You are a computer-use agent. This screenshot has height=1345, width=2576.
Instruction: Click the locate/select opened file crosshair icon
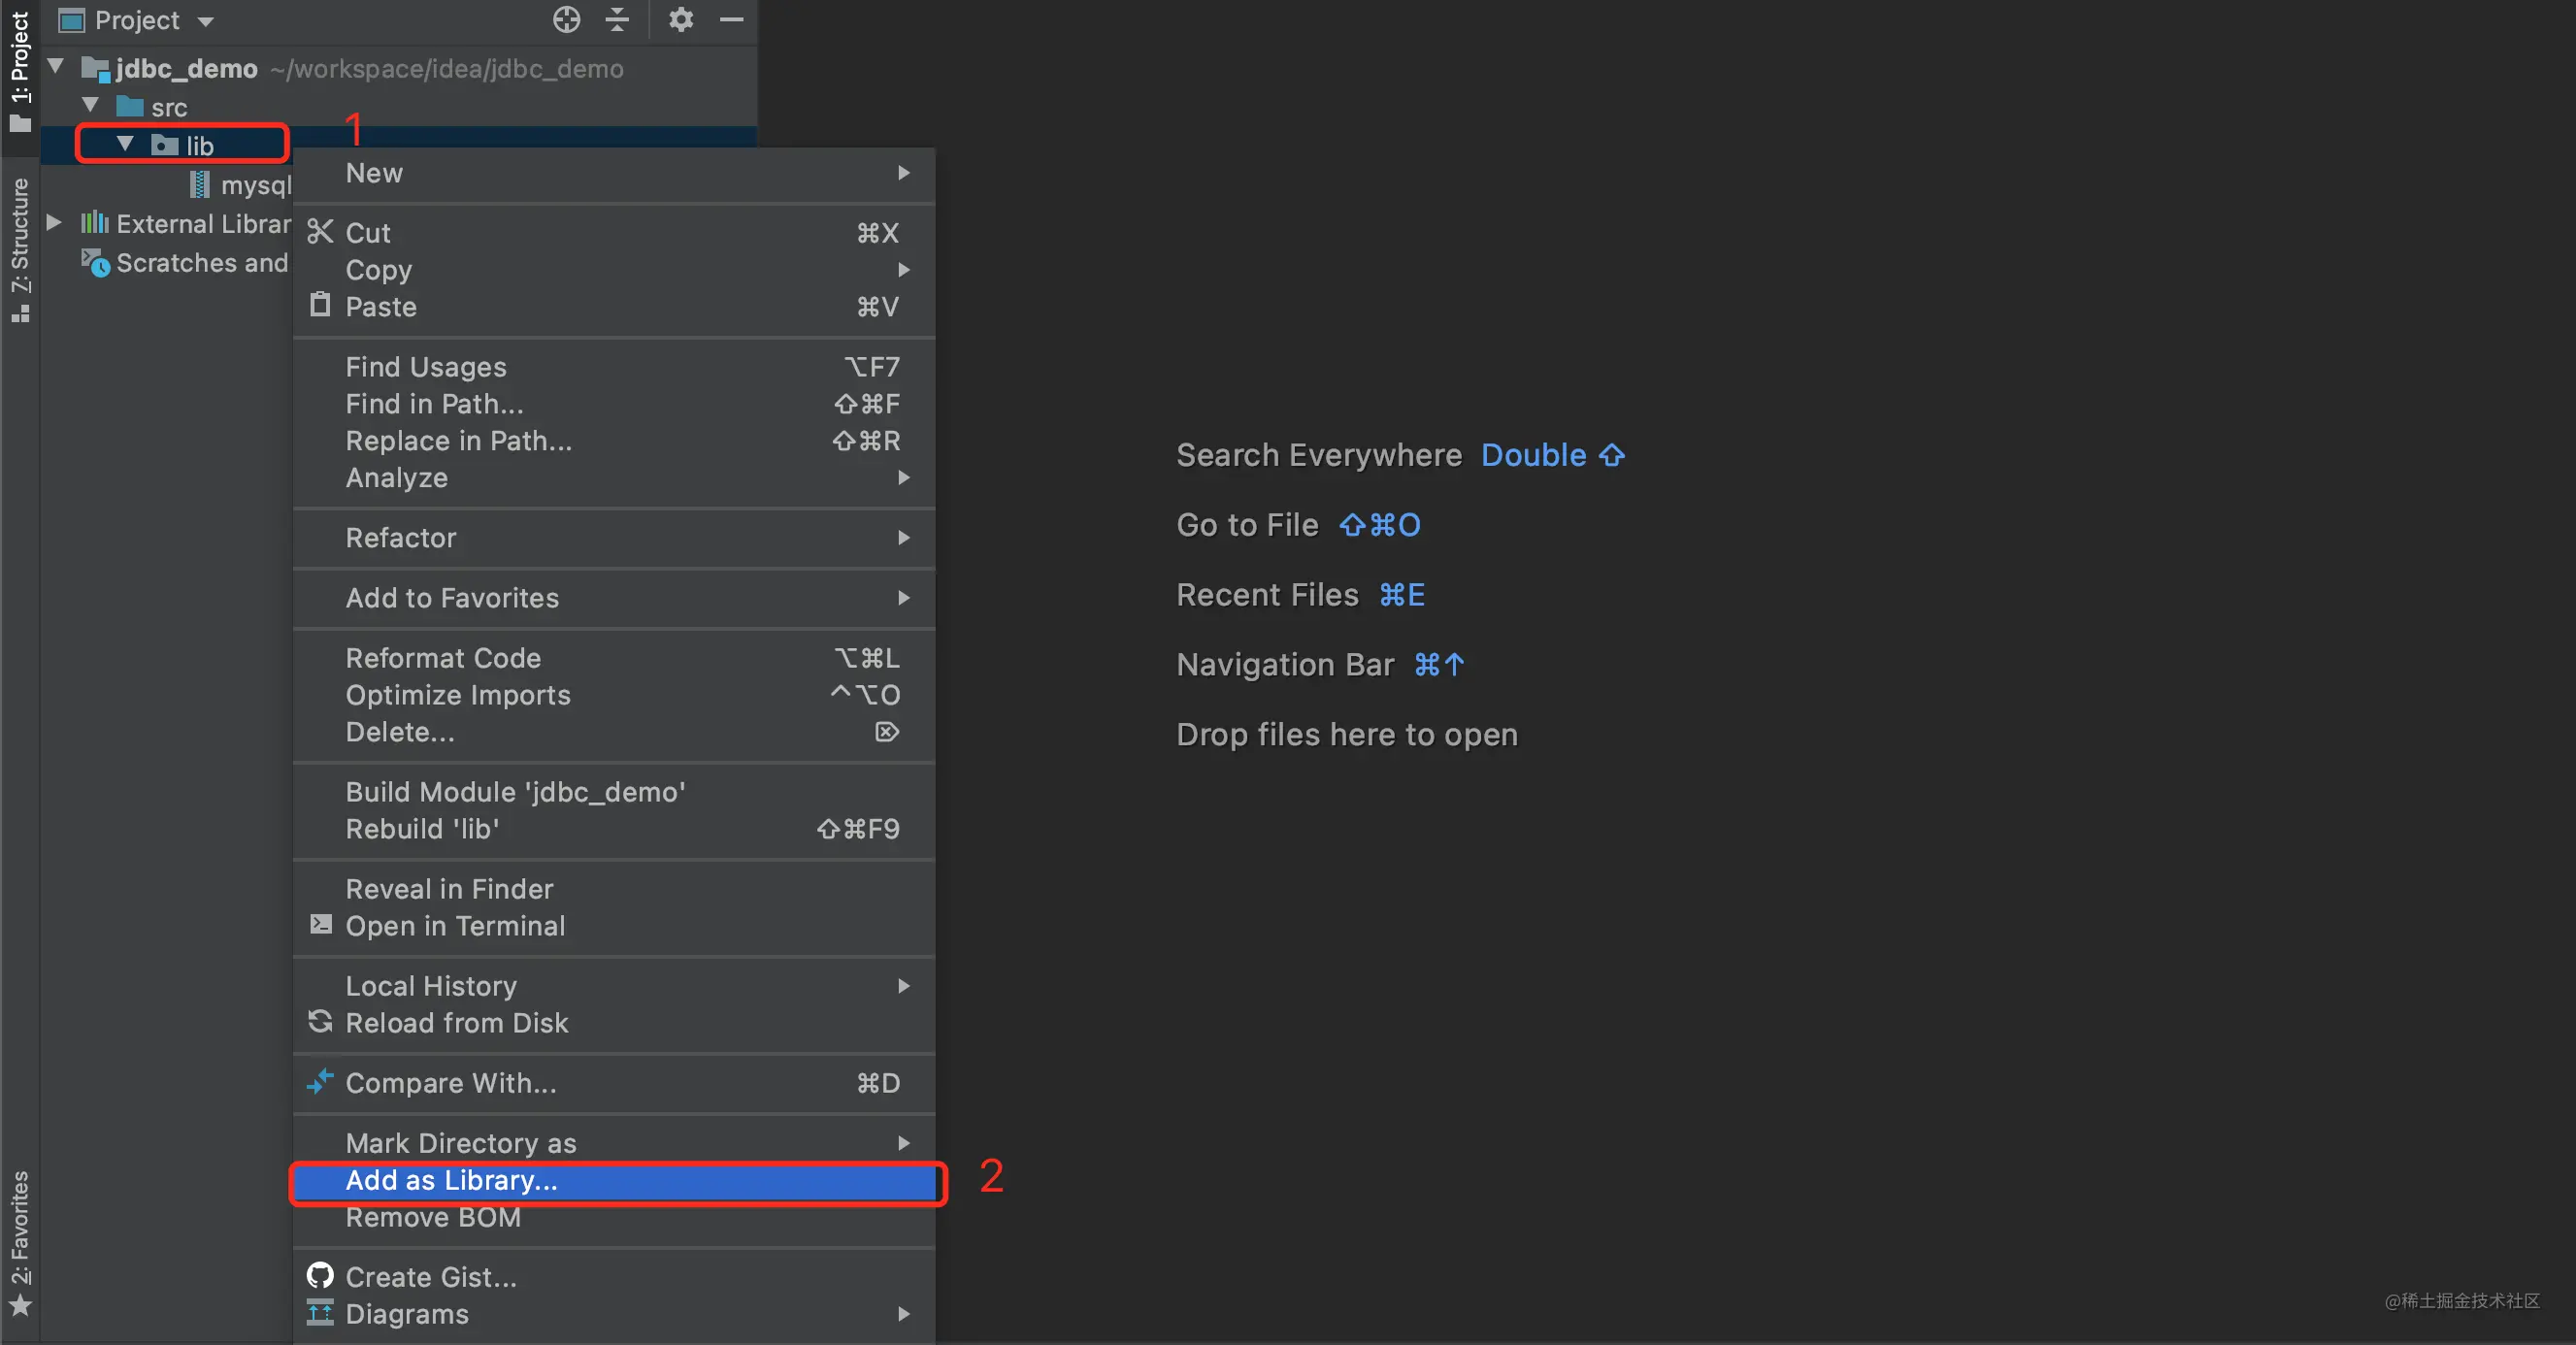[x=566, y=20]
